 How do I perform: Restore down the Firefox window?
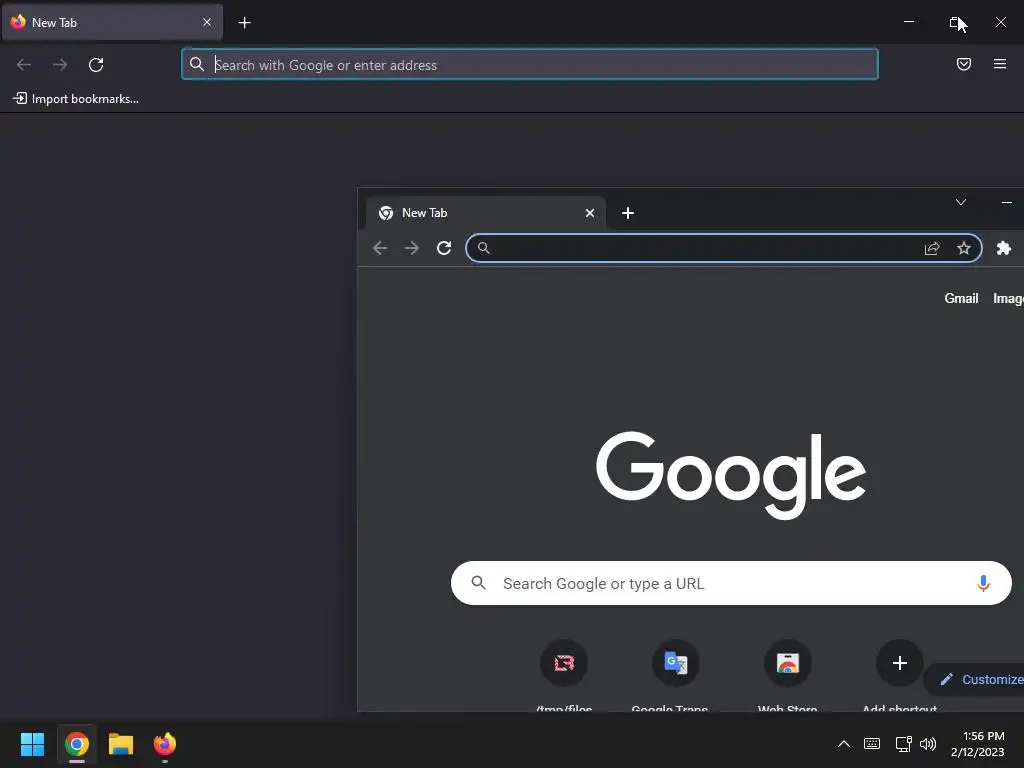(x=955, y=22)
